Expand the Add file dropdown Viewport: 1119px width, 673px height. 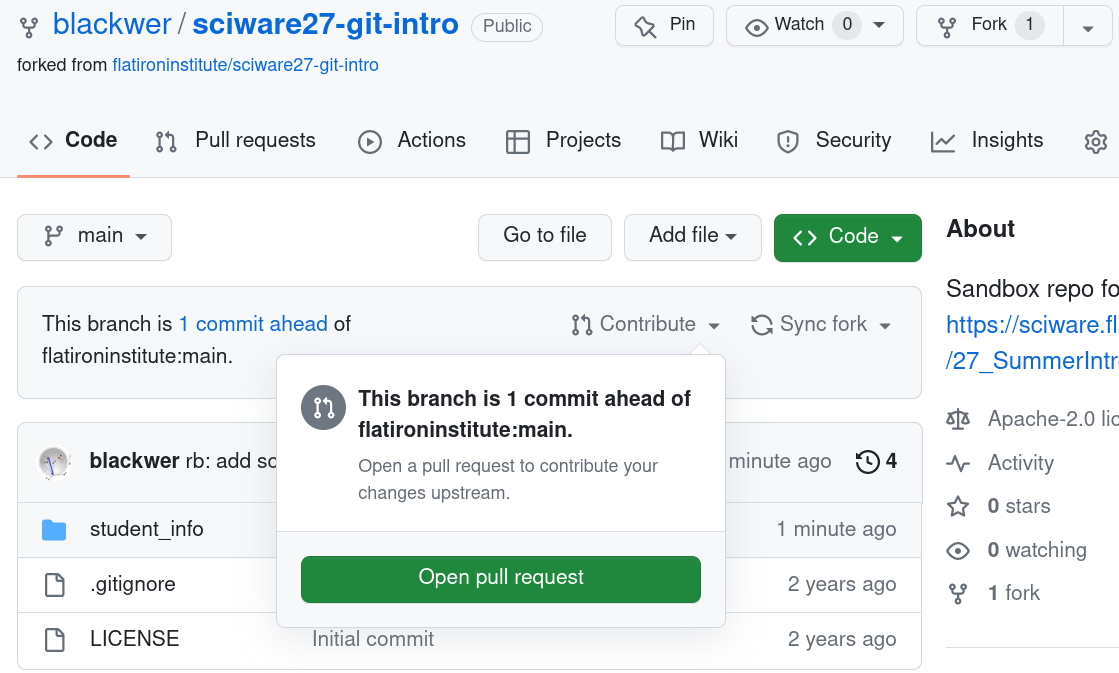692,237
